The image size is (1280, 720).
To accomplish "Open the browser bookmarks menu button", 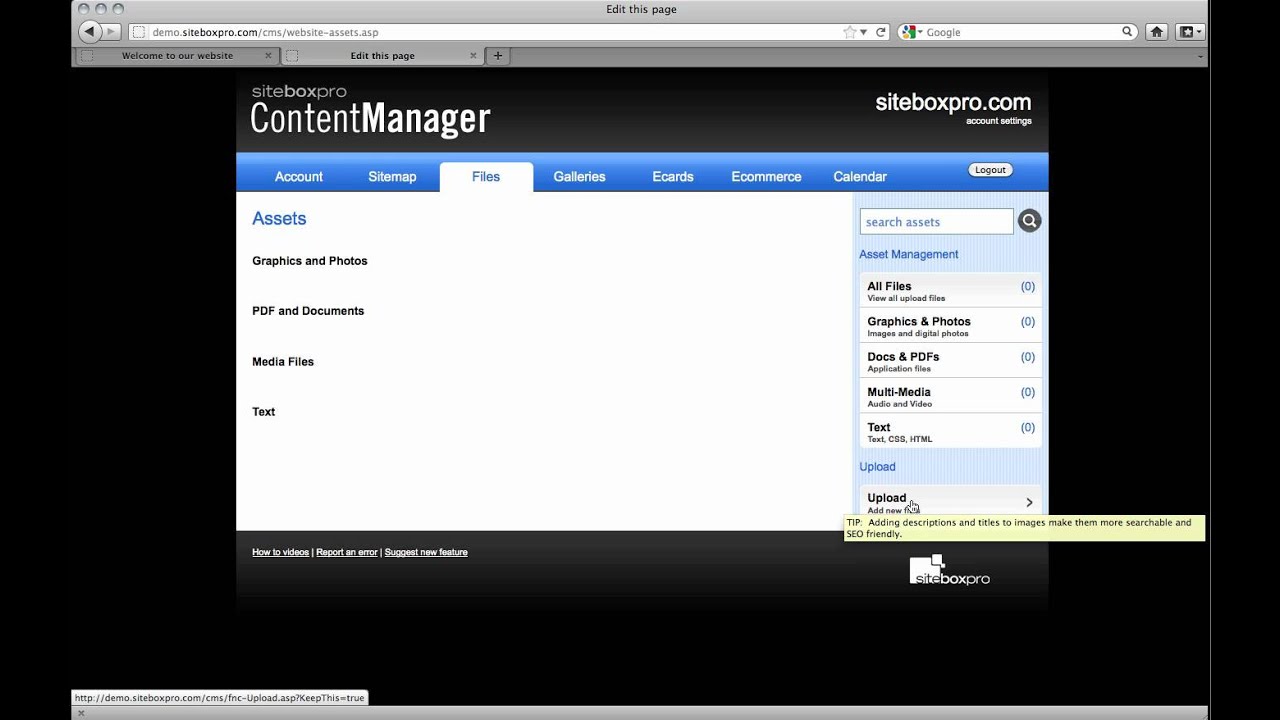I will 1189,32.
